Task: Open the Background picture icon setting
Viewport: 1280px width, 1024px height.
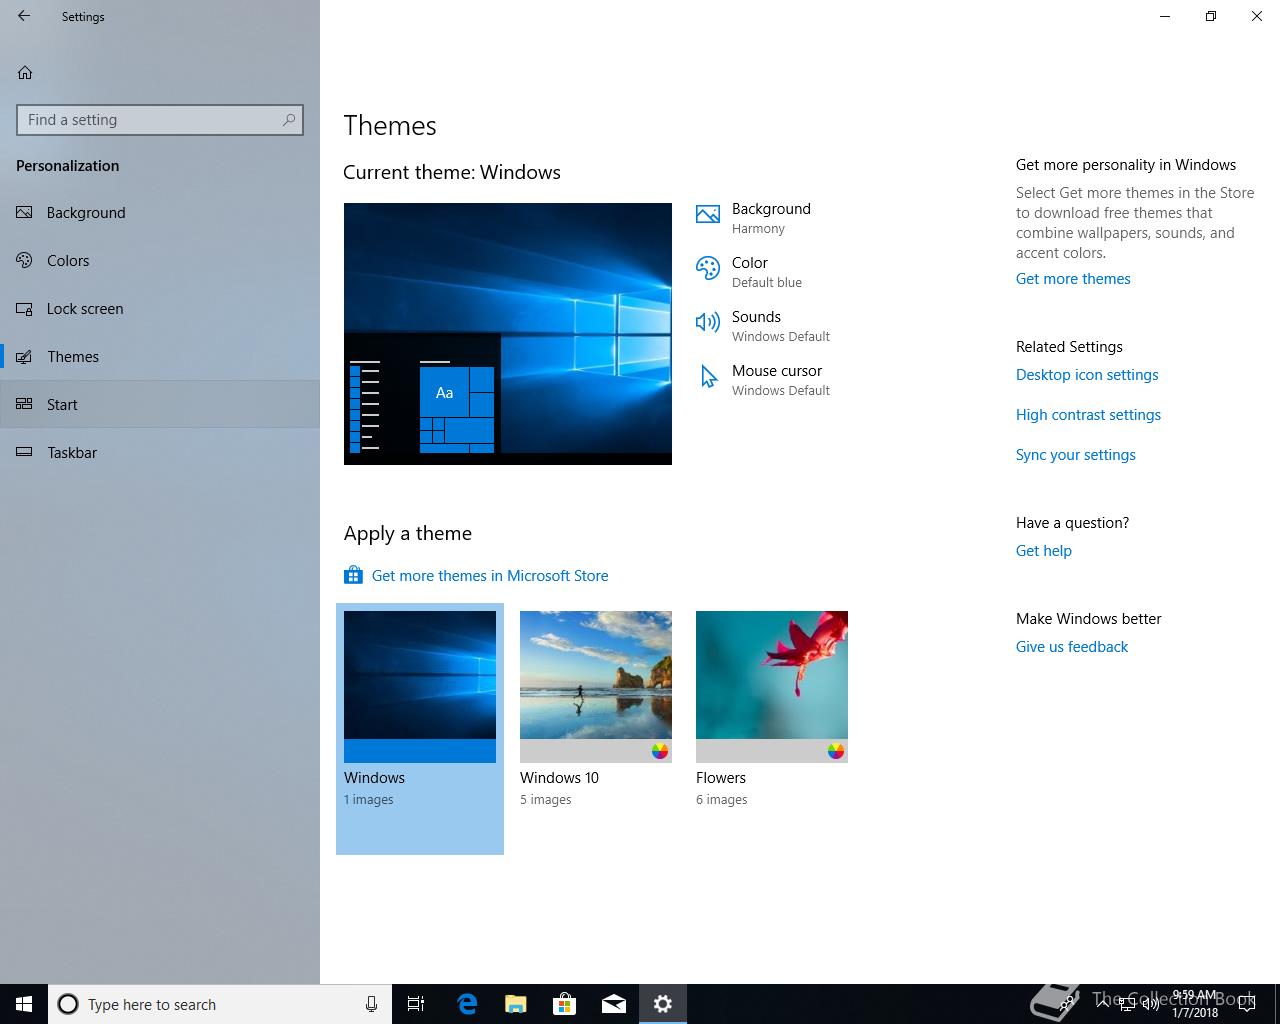Action: pos(708,214)
